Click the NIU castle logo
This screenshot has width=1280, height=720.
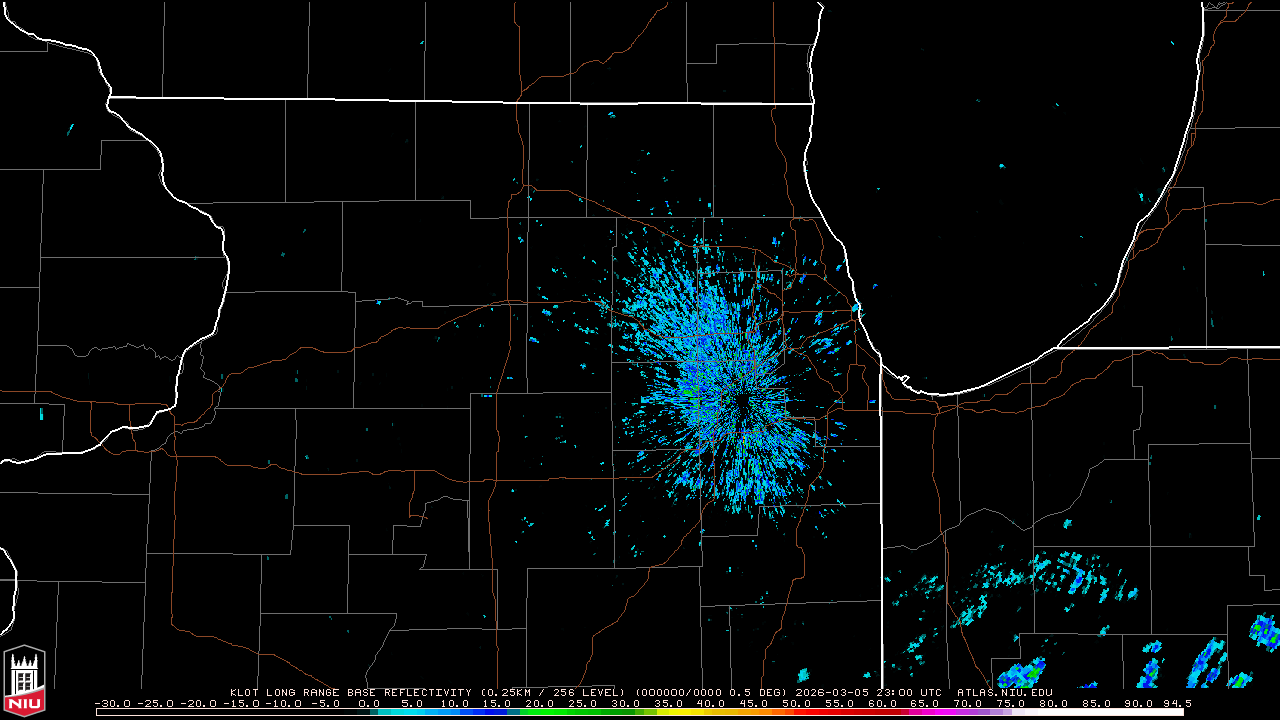[x=24, y=682]
